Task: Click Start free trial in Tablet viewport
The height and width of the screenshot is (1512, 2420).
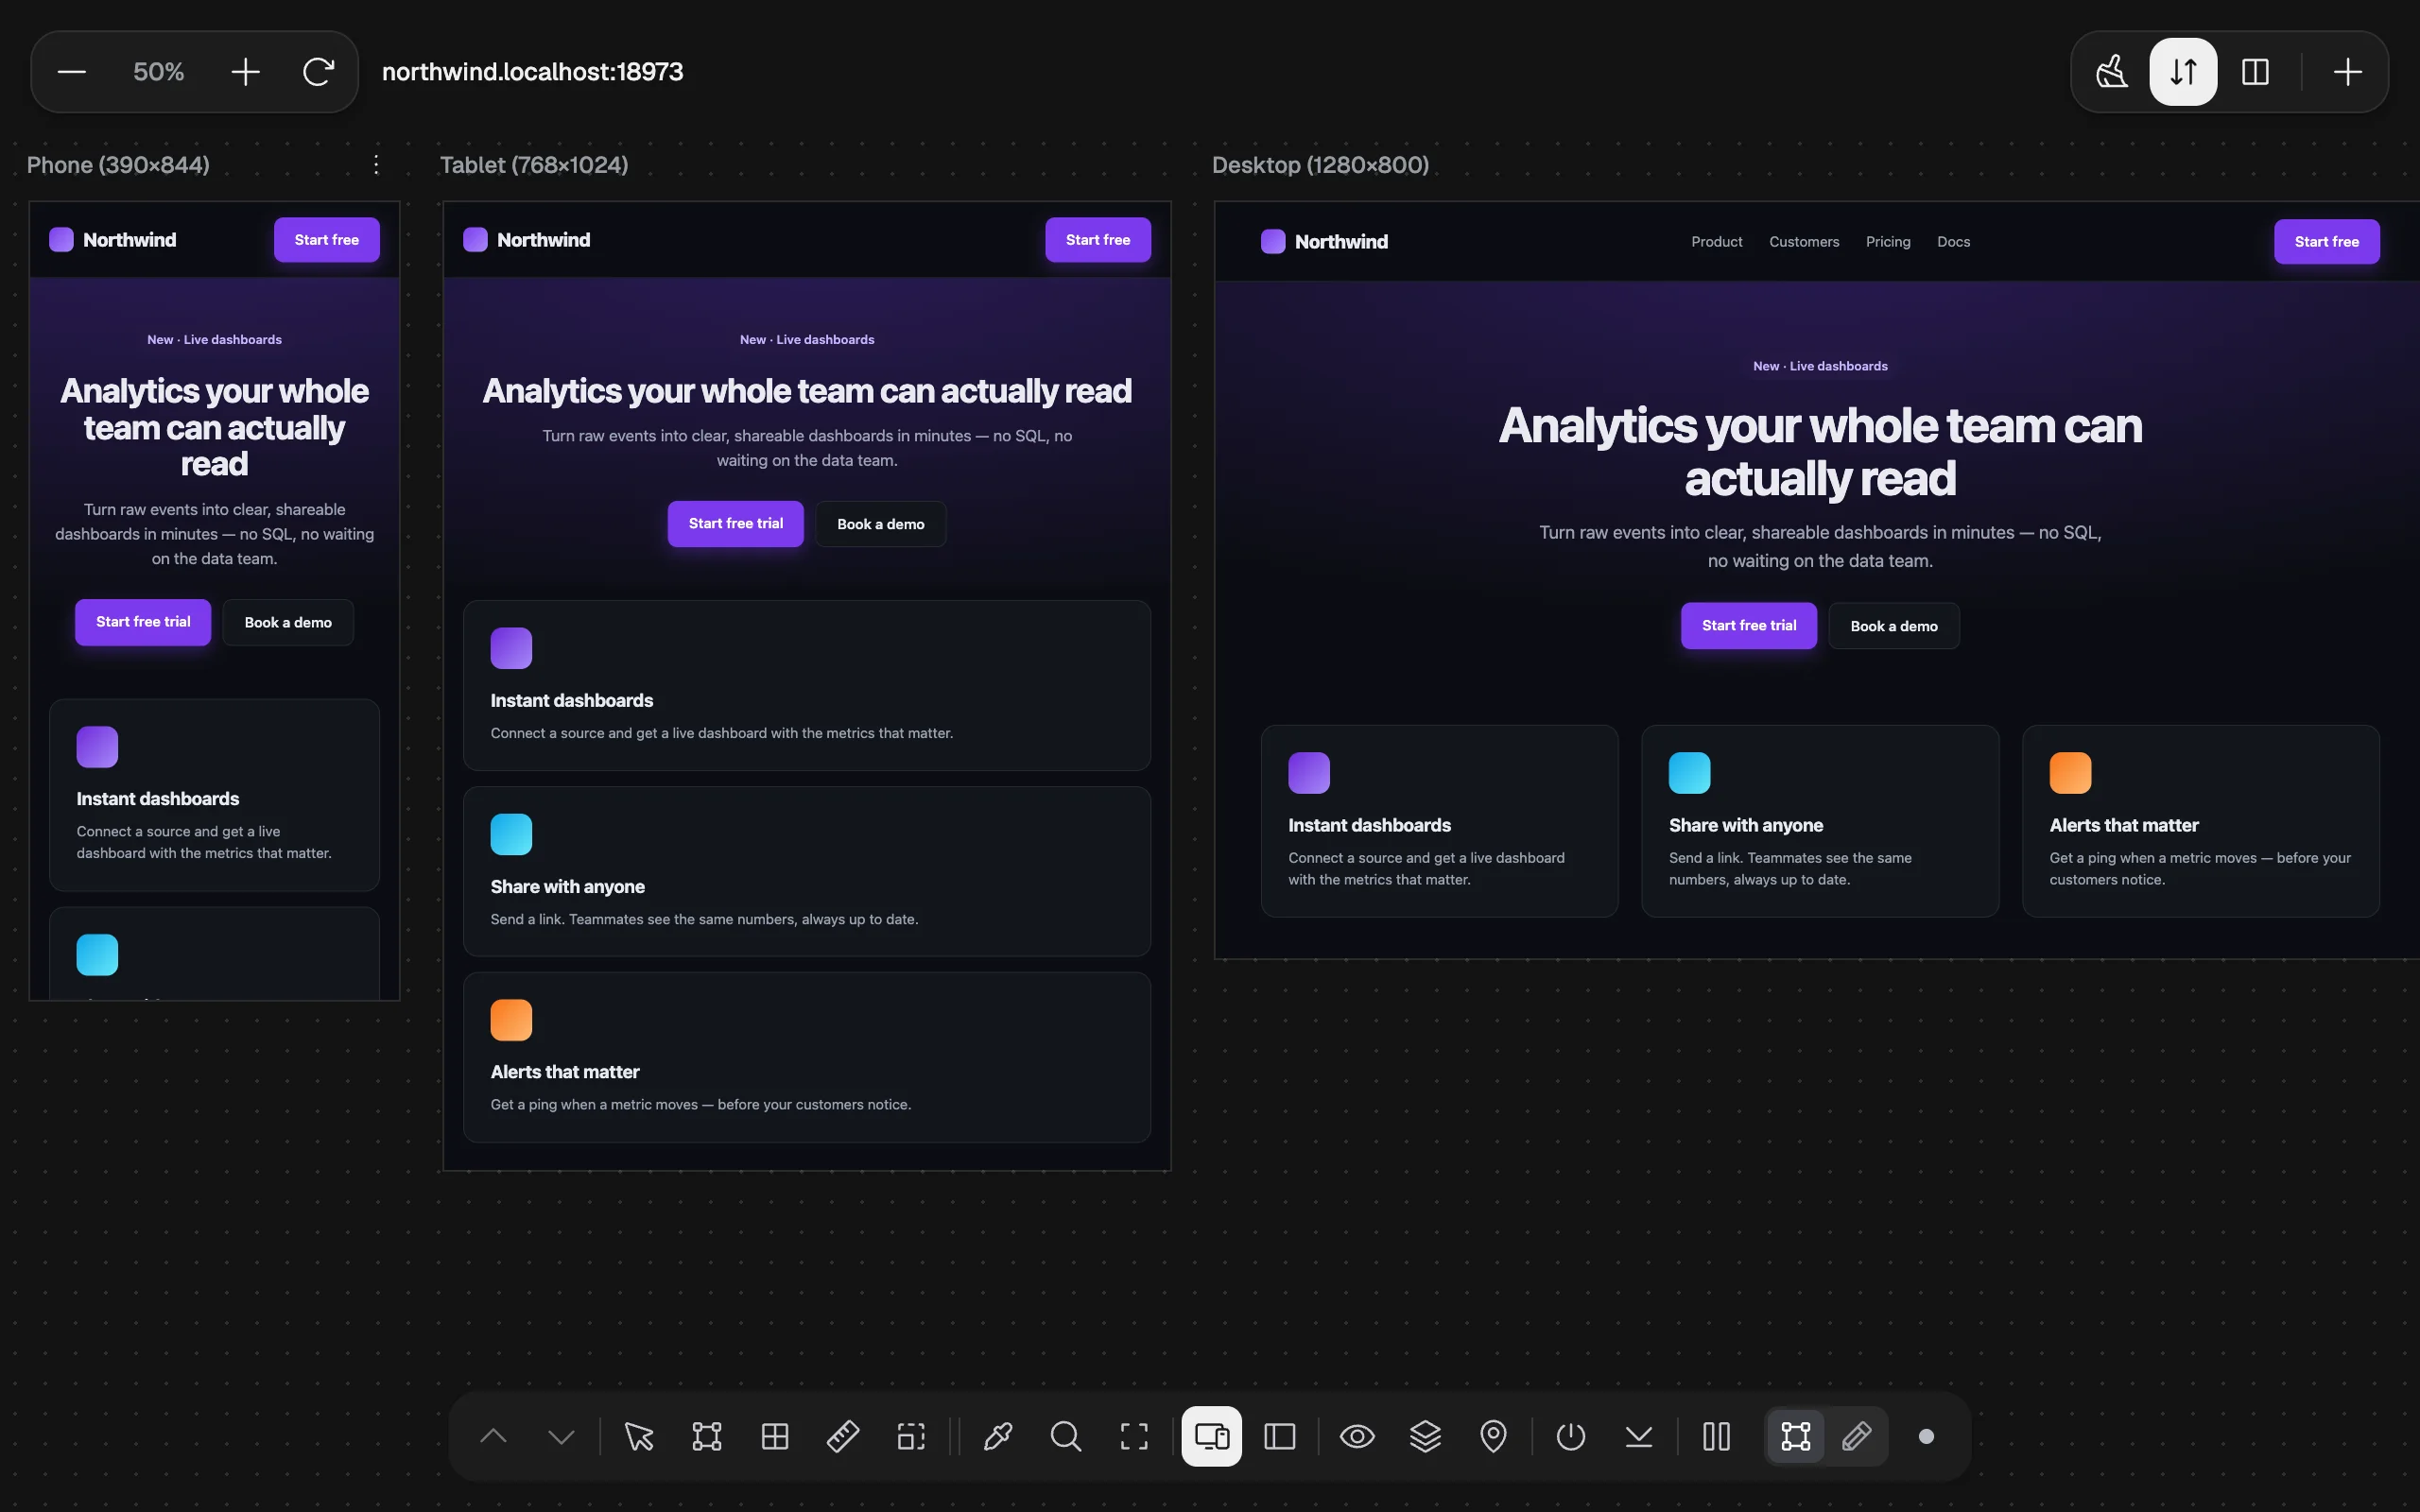Action: 736,524
